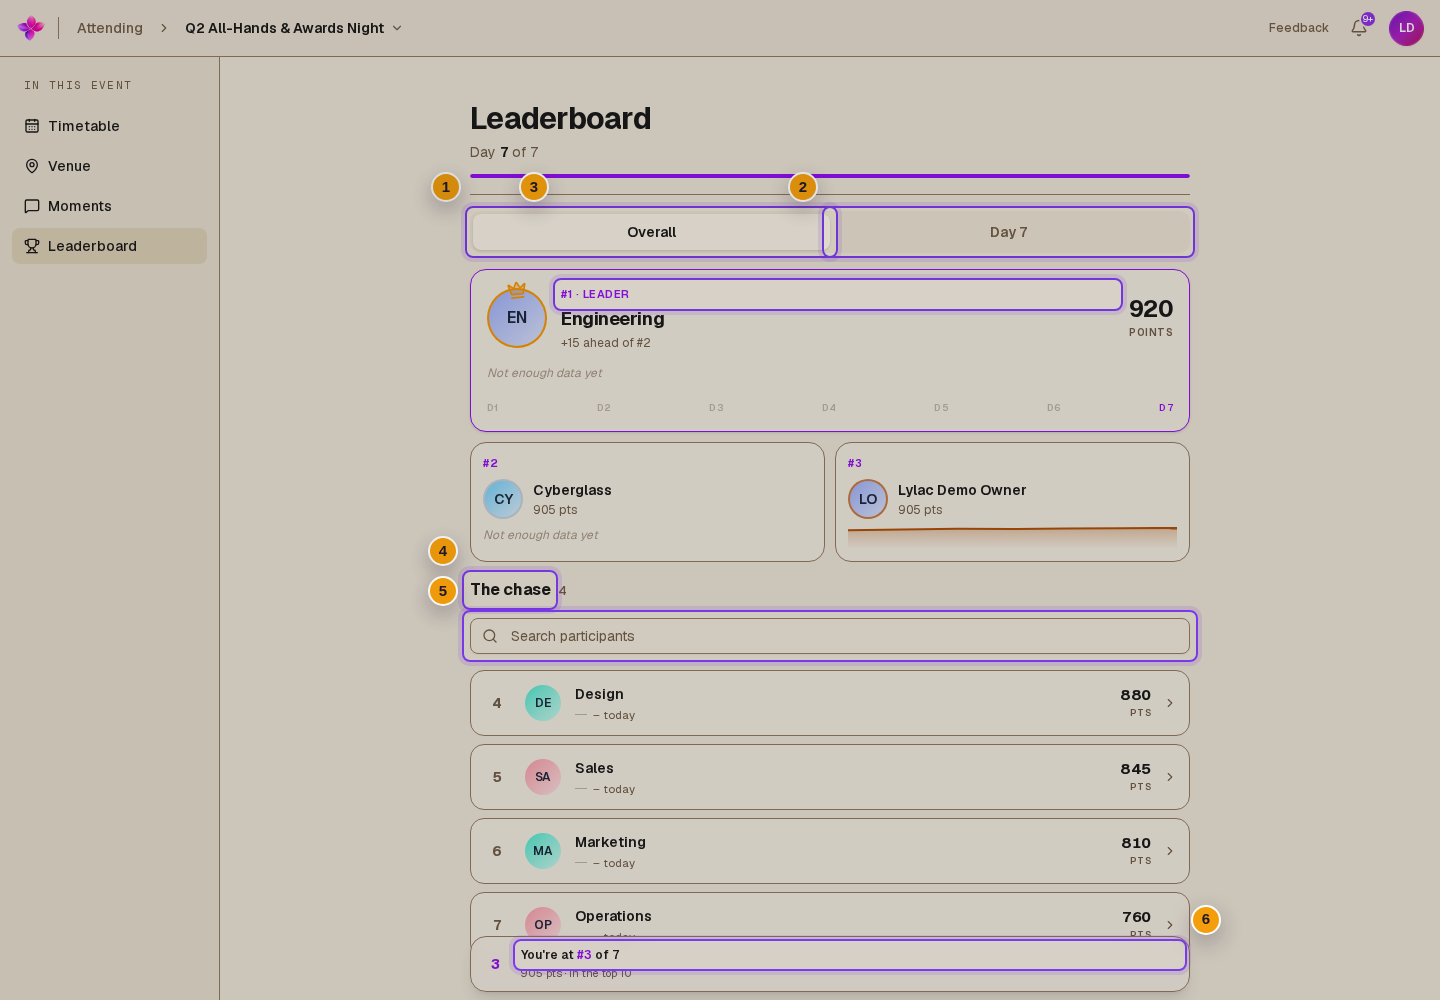Expand the Design row chevron
1440x1000 pixels.
(1170, 703)
